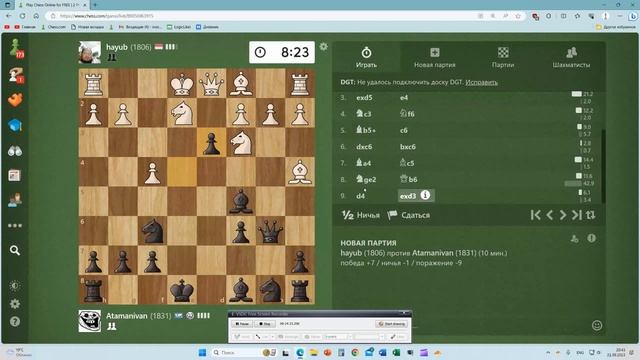Viewport: 640px width, 360px height.
Task: Select move exd5 in the move list
Action: click(x=364, y=98)
